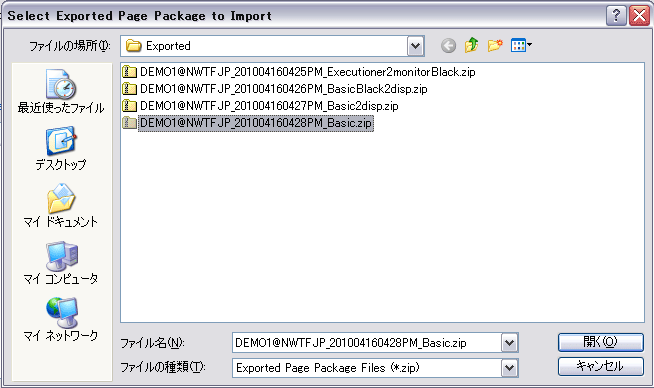The width and height of the screenshot is (654, 388).
Task: Select DEMO1@NWTFJP_201004160428PM_Basic.zip in list
Action: click(256, 123)
